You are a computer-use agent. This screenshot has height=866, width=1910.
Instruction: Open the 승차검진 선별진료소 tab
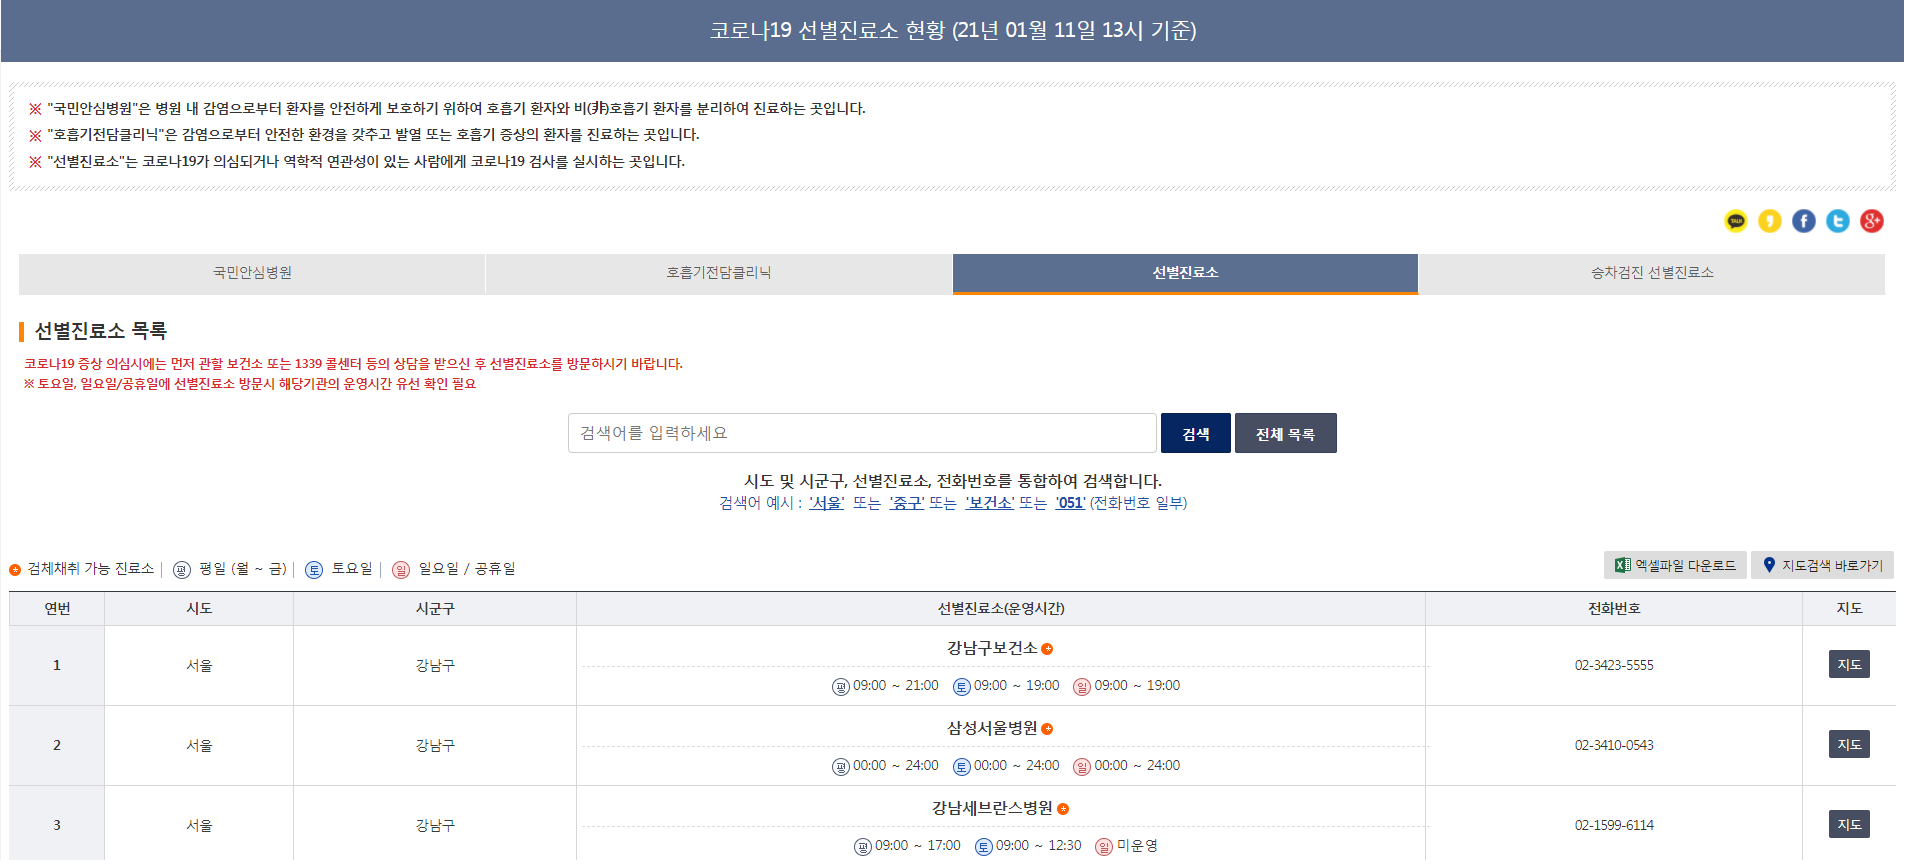pos(1652,273)
